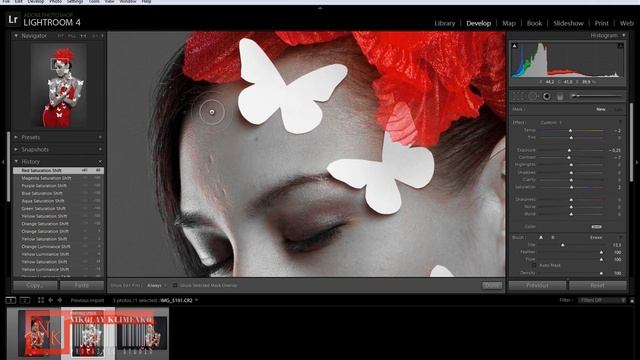The image size is (640, 360).
Task: Switch to the Develop module
Action: [478, 23]
